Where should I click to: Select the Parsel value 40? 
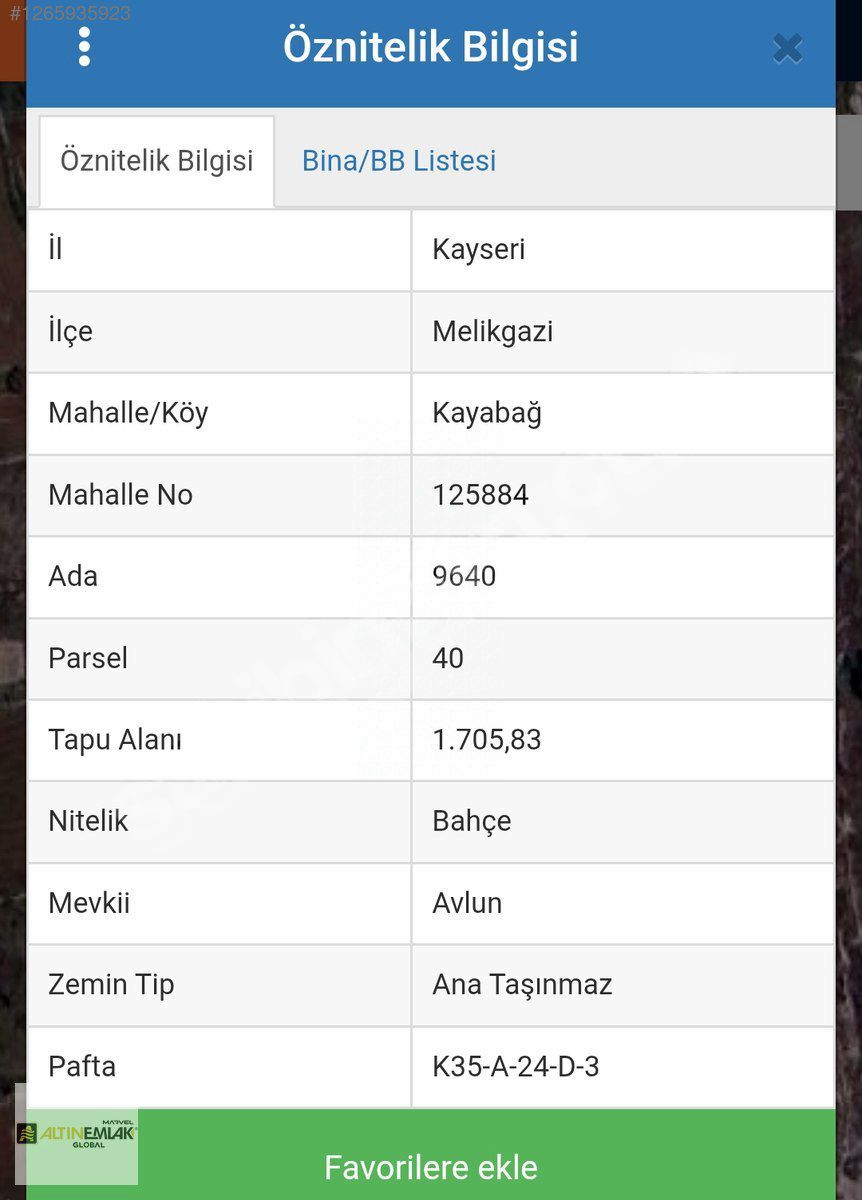click(x=448, y=658)
